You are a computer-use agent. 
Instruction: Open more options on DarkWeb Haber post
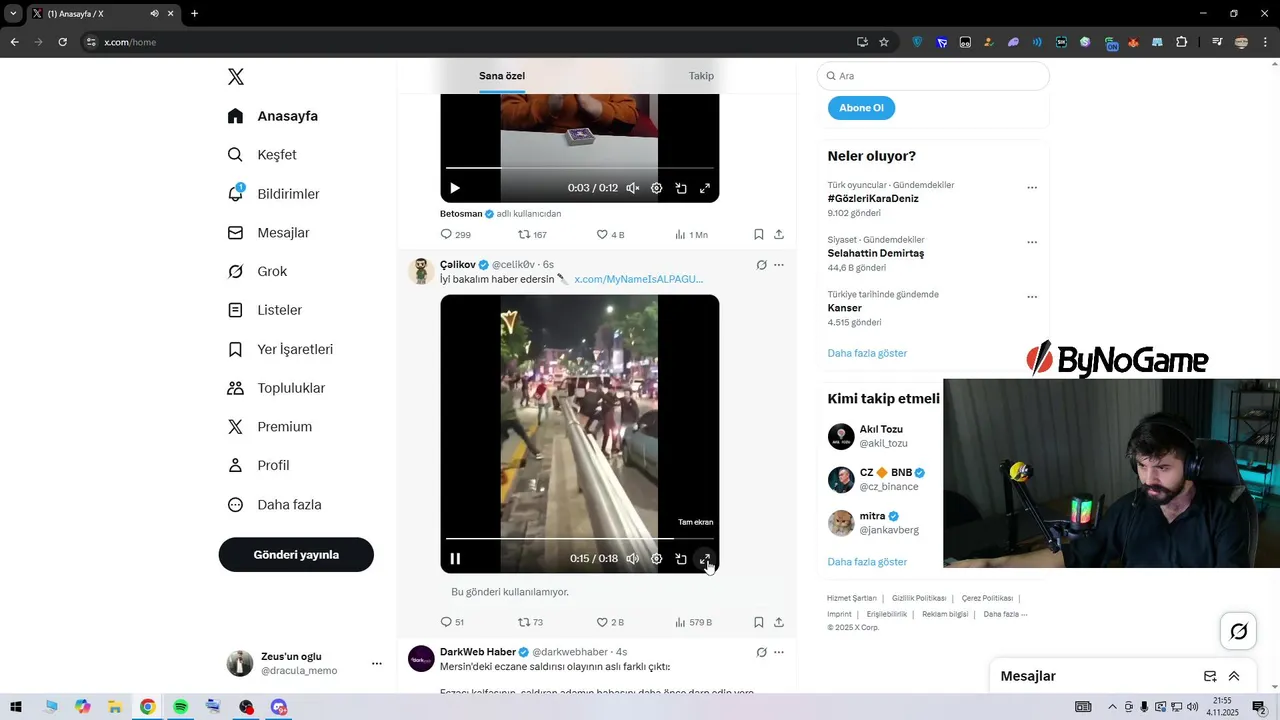click(779, 652)
